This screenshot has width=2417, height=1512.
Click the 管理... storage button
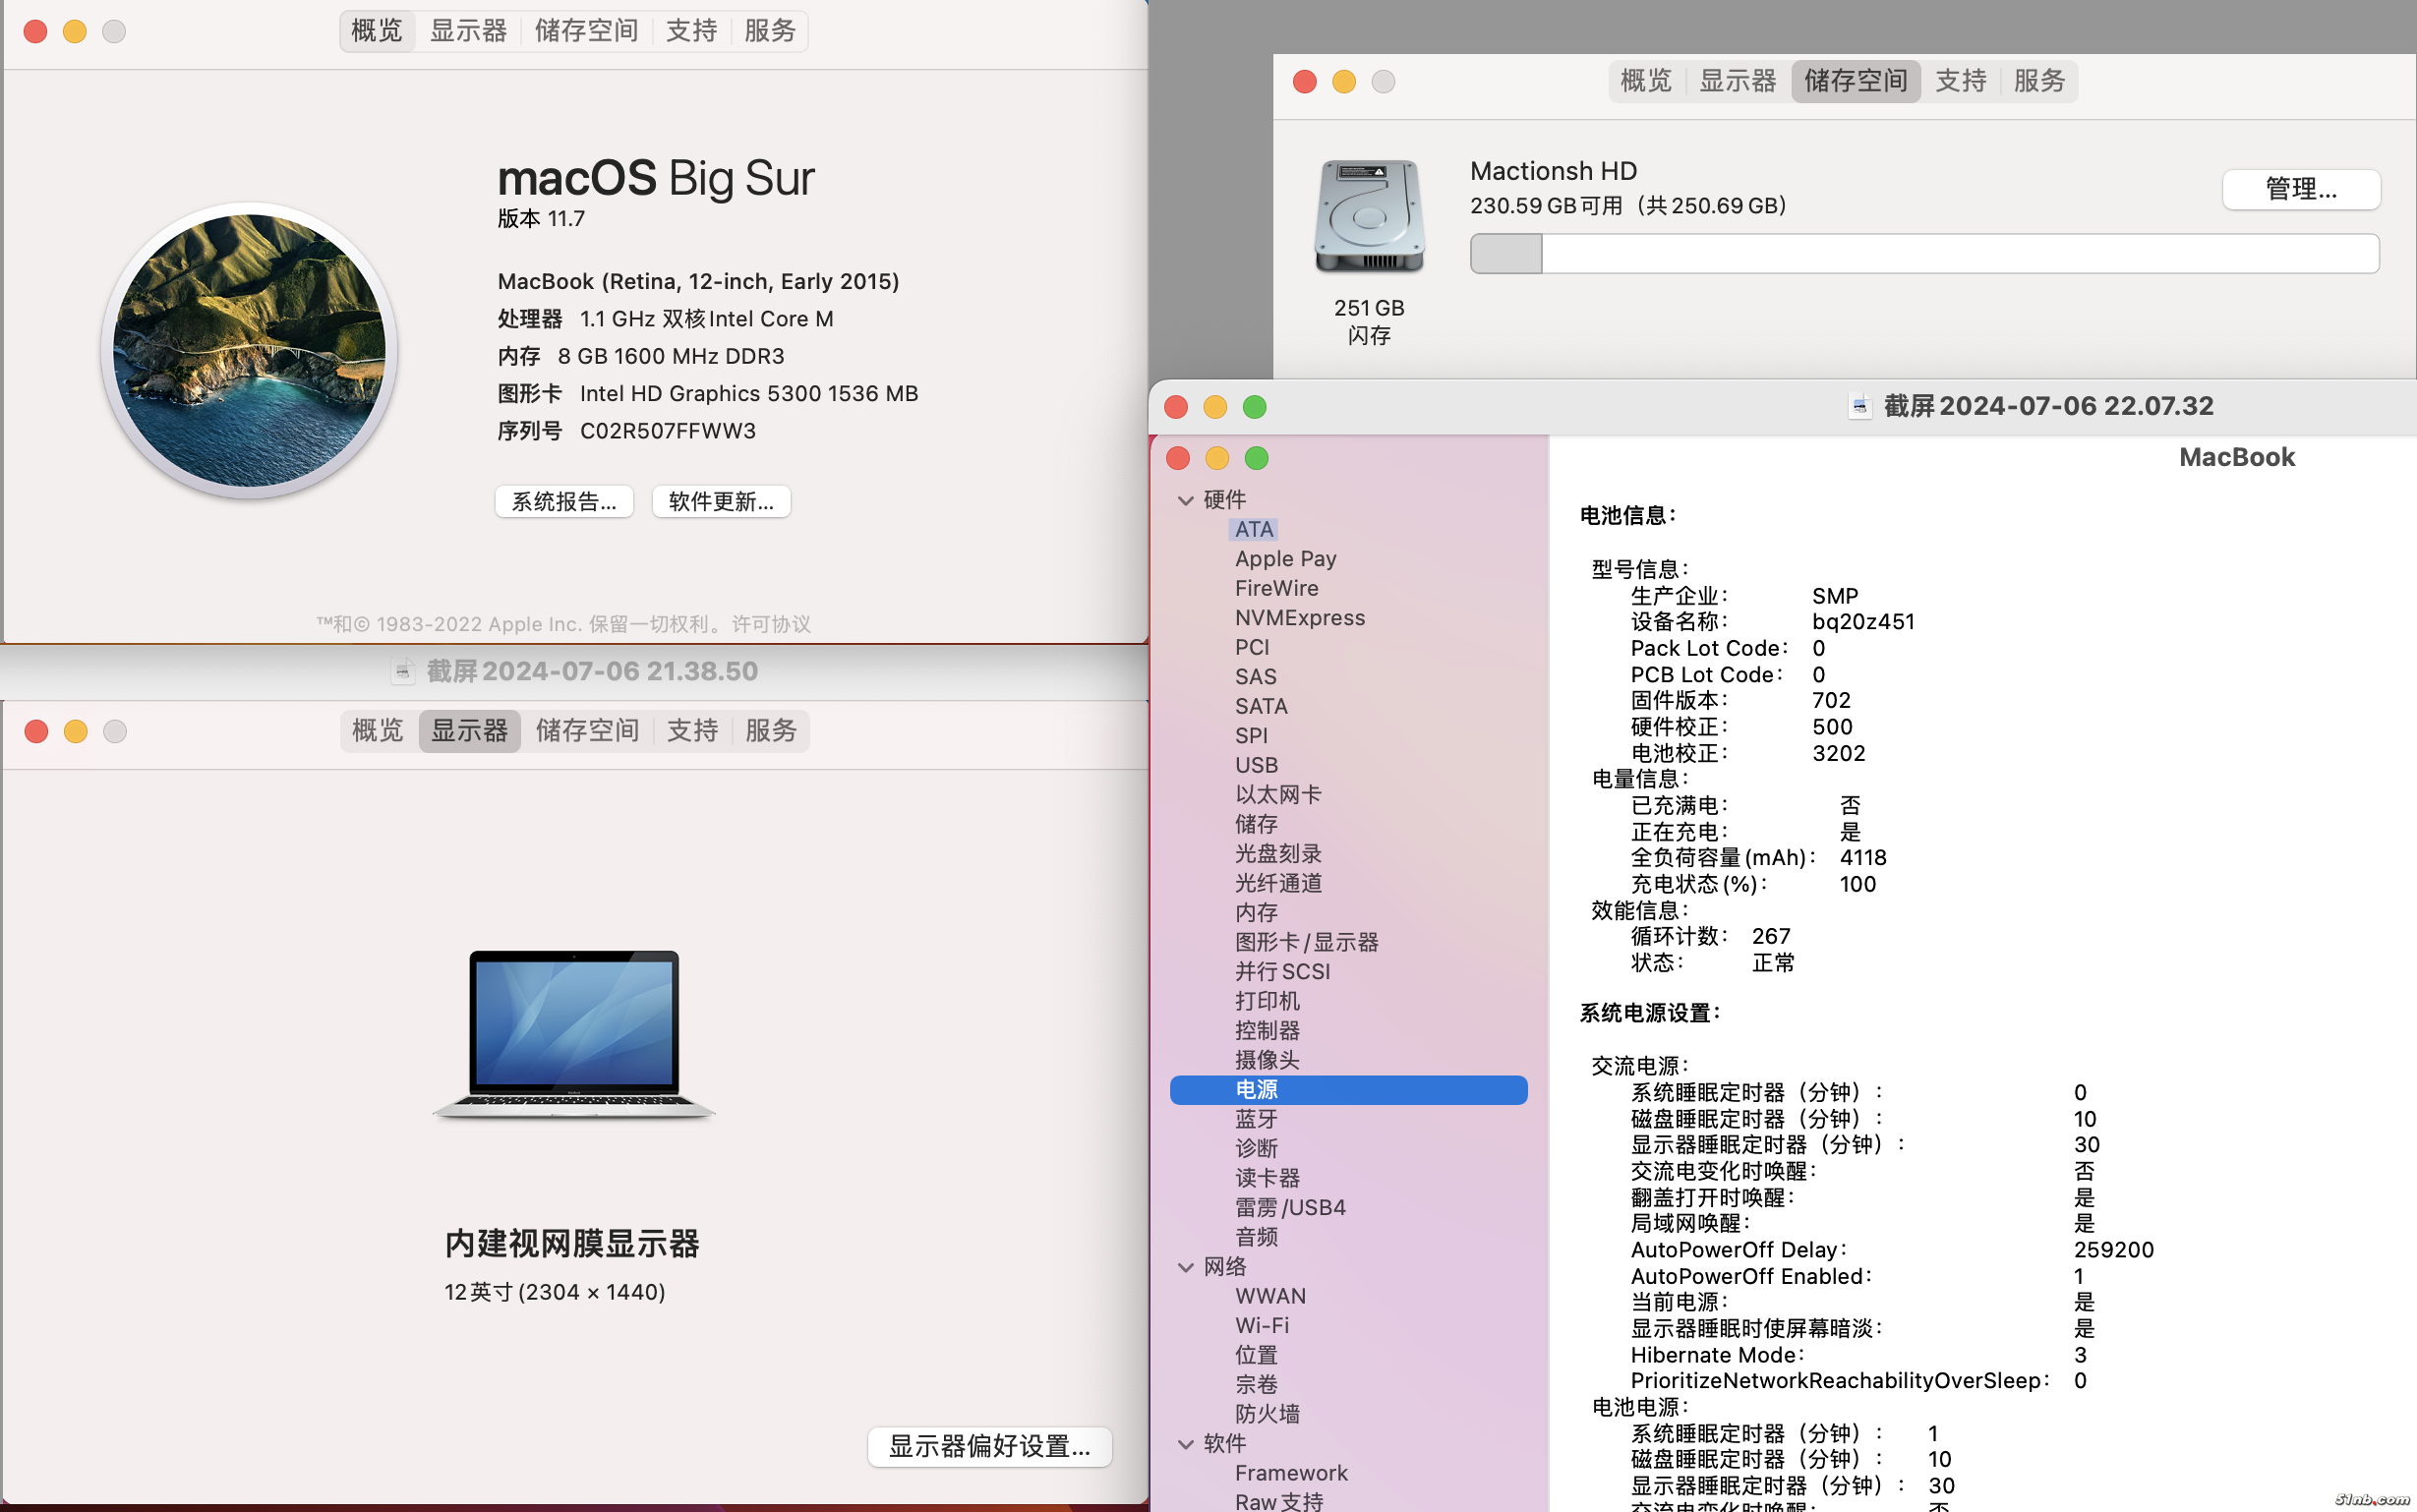tap(2299, 189)
